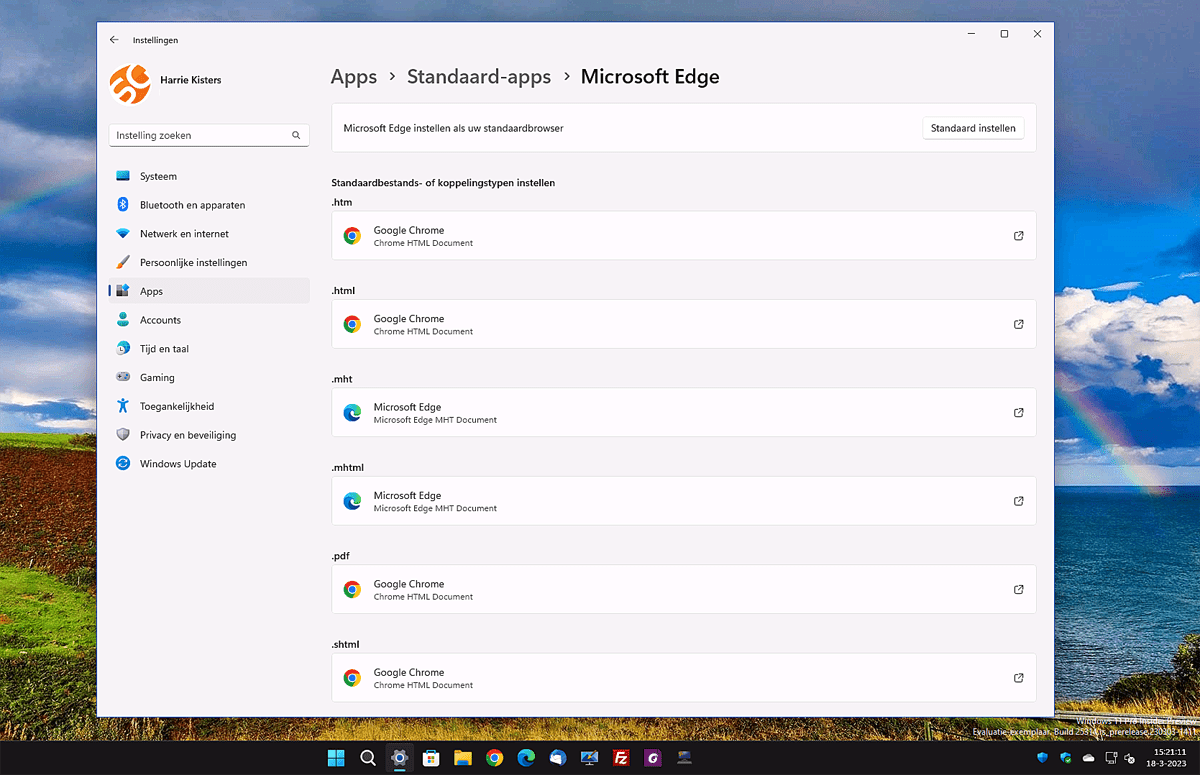Select the Apps category in sidebar

[209, 291]
